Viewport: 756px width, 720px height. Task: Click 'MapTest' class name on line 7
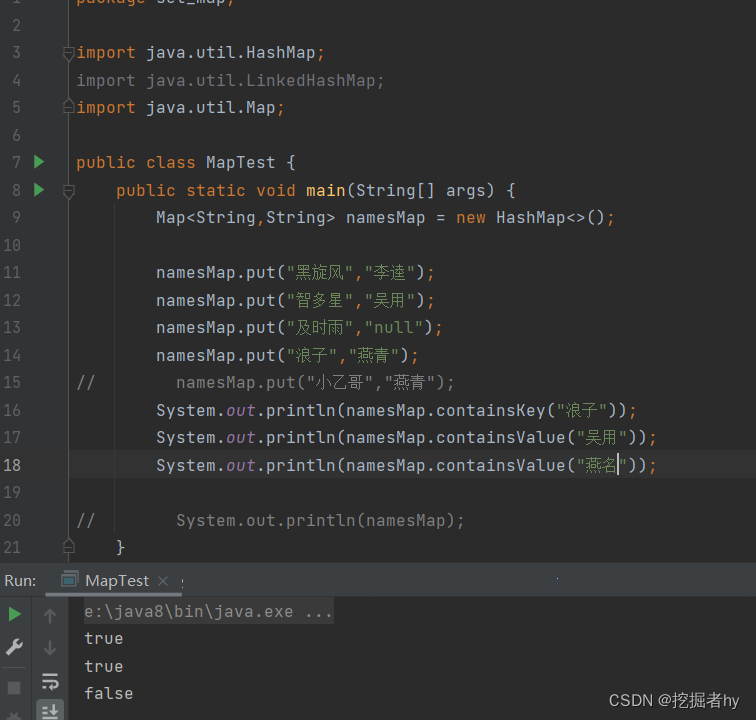pyautogui.click(x=241, y=163)
